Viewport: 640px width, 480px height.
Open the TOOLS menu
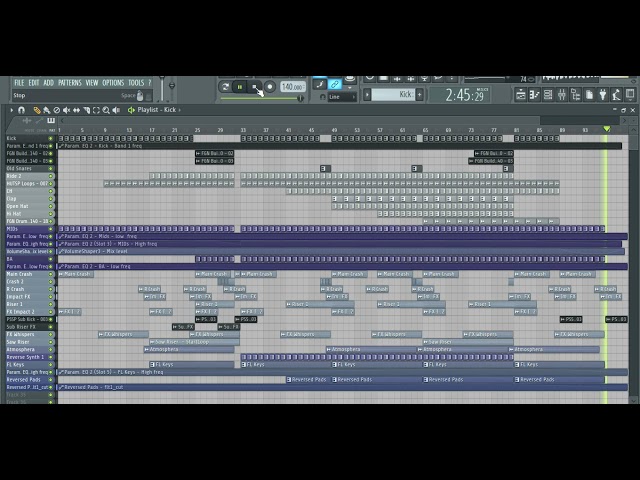[x=136, y=82]
